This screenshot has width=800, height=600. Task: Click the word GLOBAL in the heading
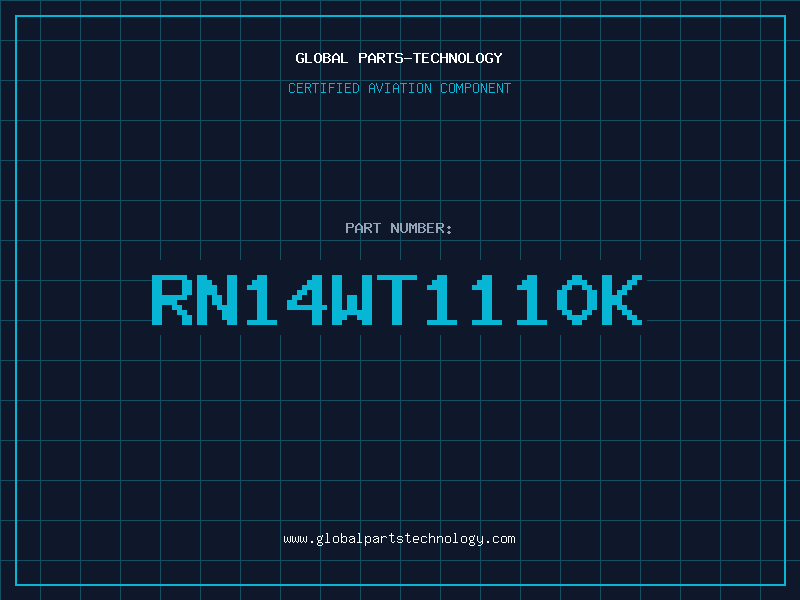[x=321, y=58]
